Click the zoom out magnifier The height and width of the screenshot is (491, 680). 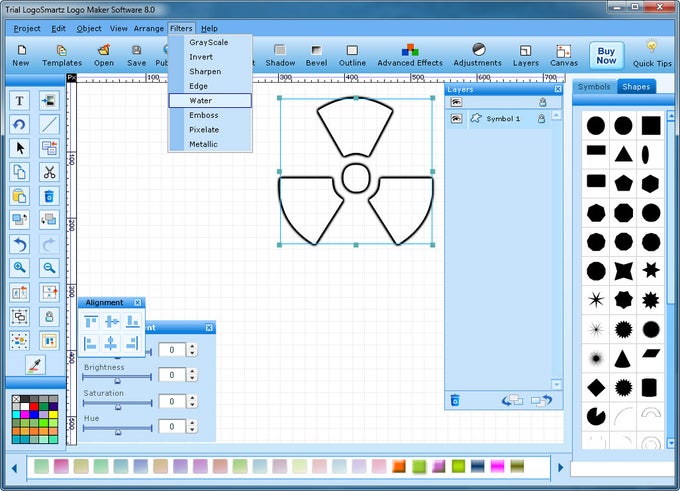point(49,268)
